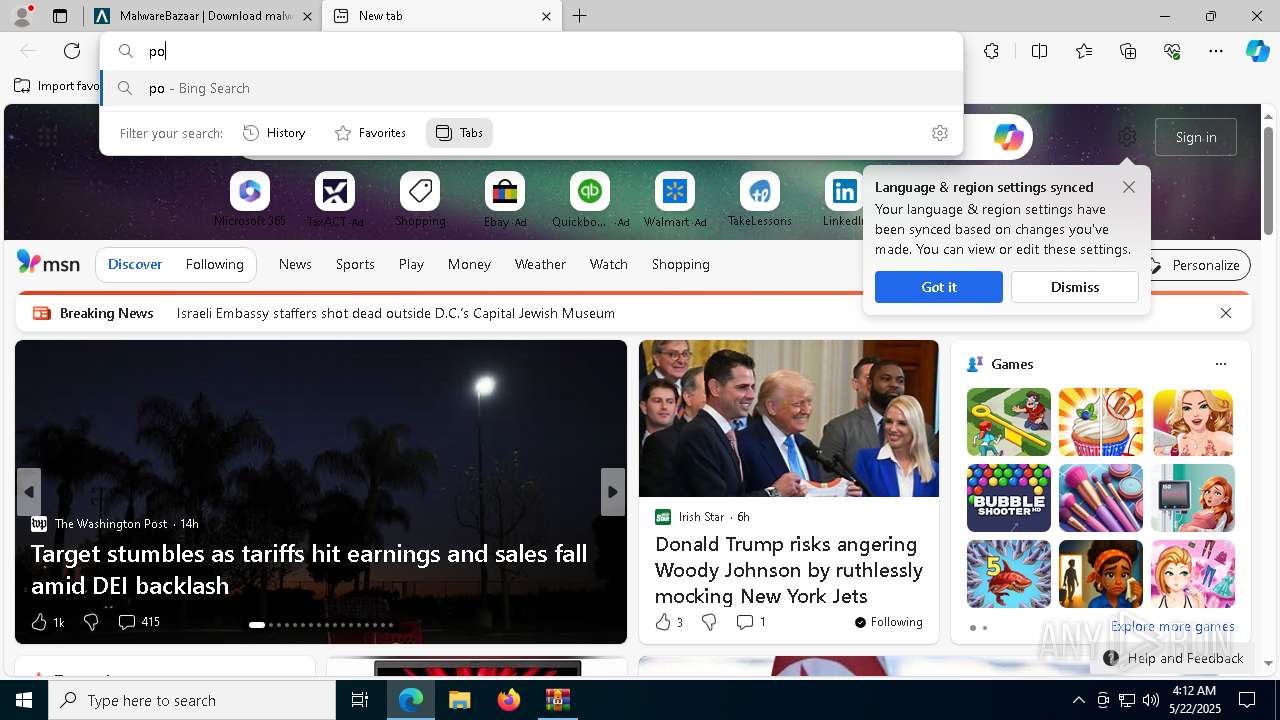The width and height of the screenshot is (1280, 720).
Task: Open Split screen icon in toolbar
Action: coord(1039,51)
